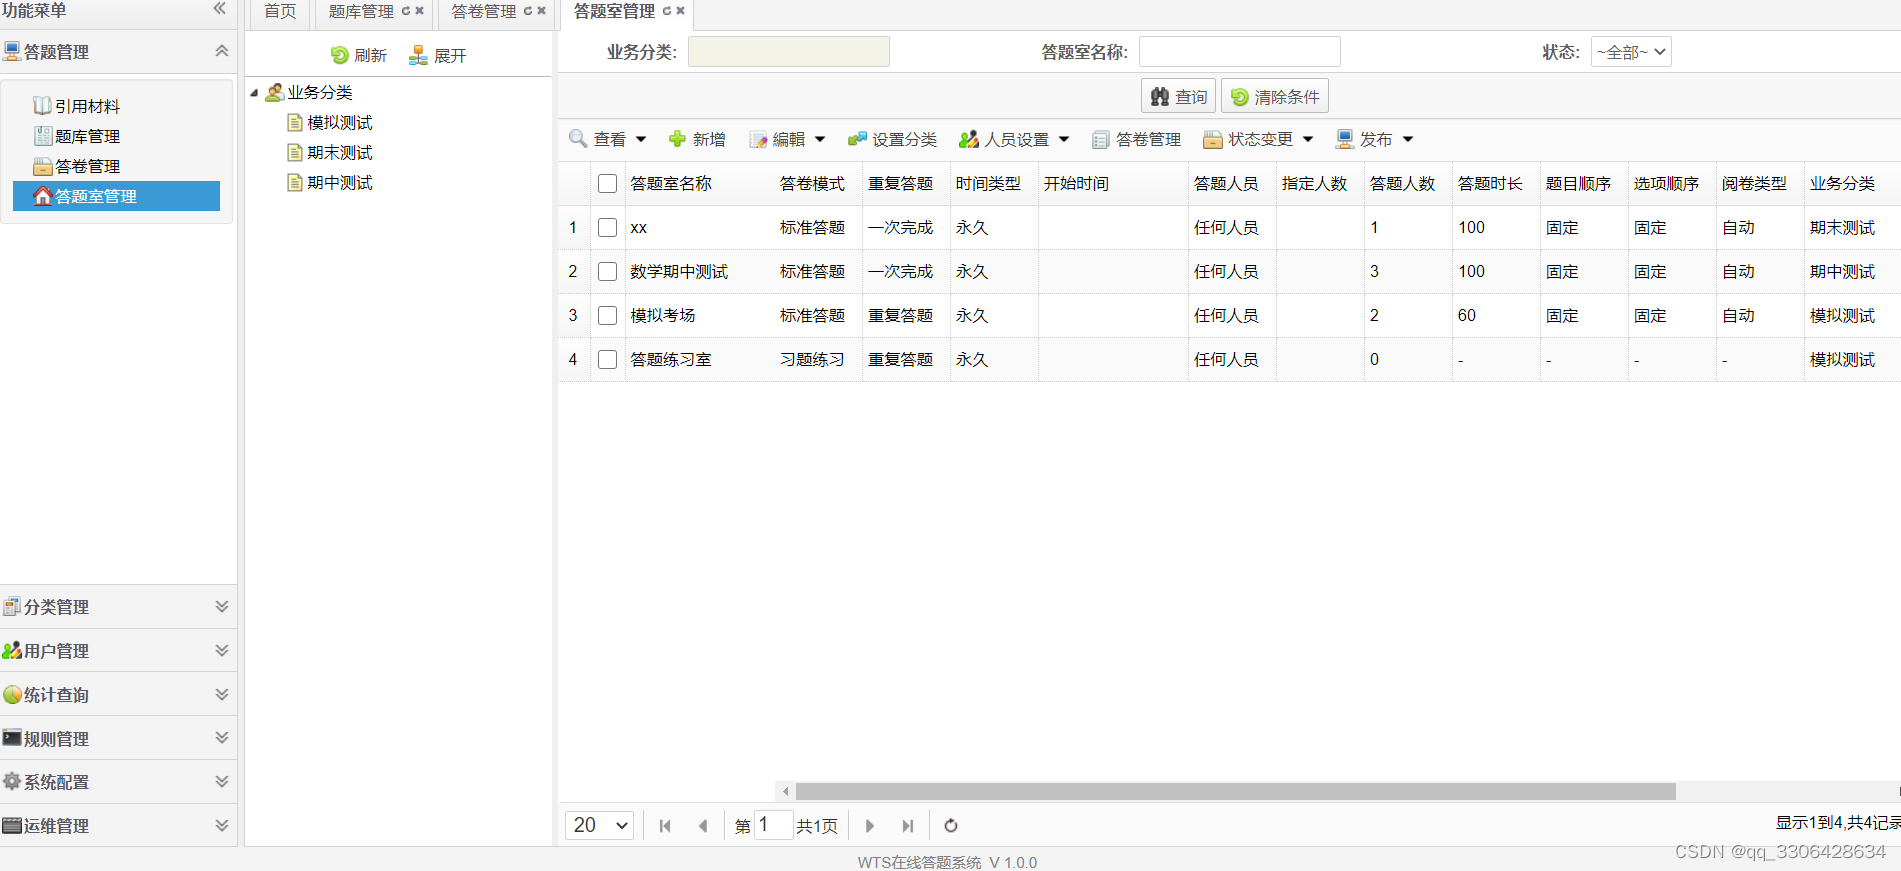Open 答卷管理 in the sidebar menu
1901x871 pixels.
point(116,166)
